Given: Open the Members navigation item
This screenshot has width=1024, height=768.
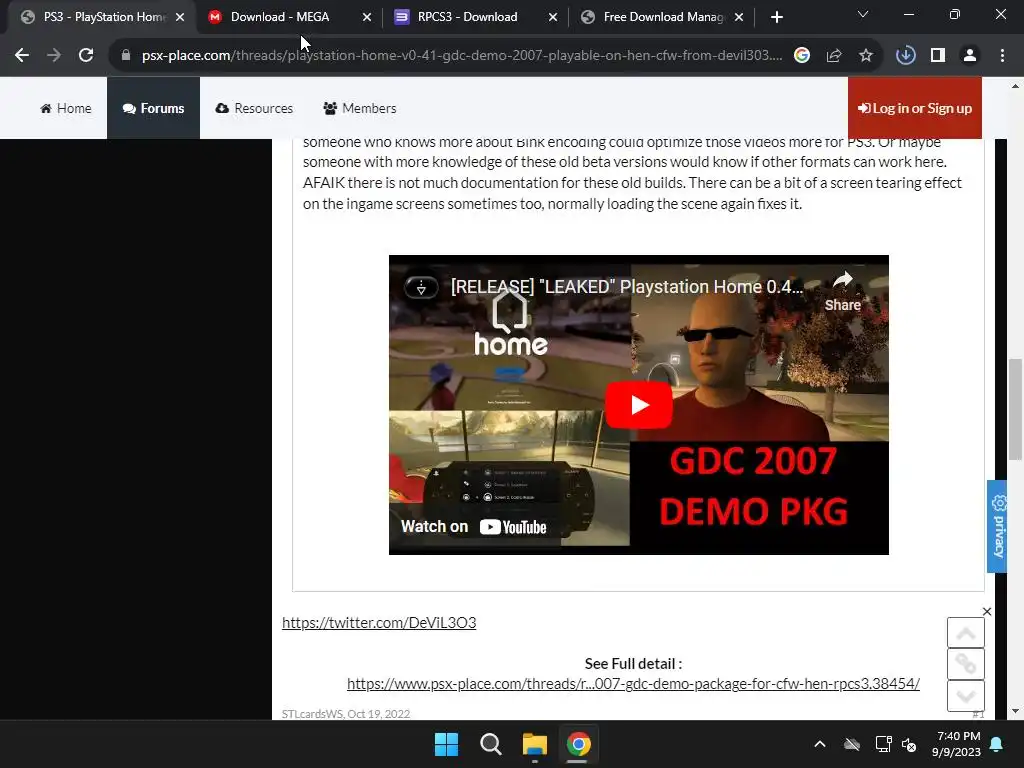Looking at the screenshot, I should point(360,108).
